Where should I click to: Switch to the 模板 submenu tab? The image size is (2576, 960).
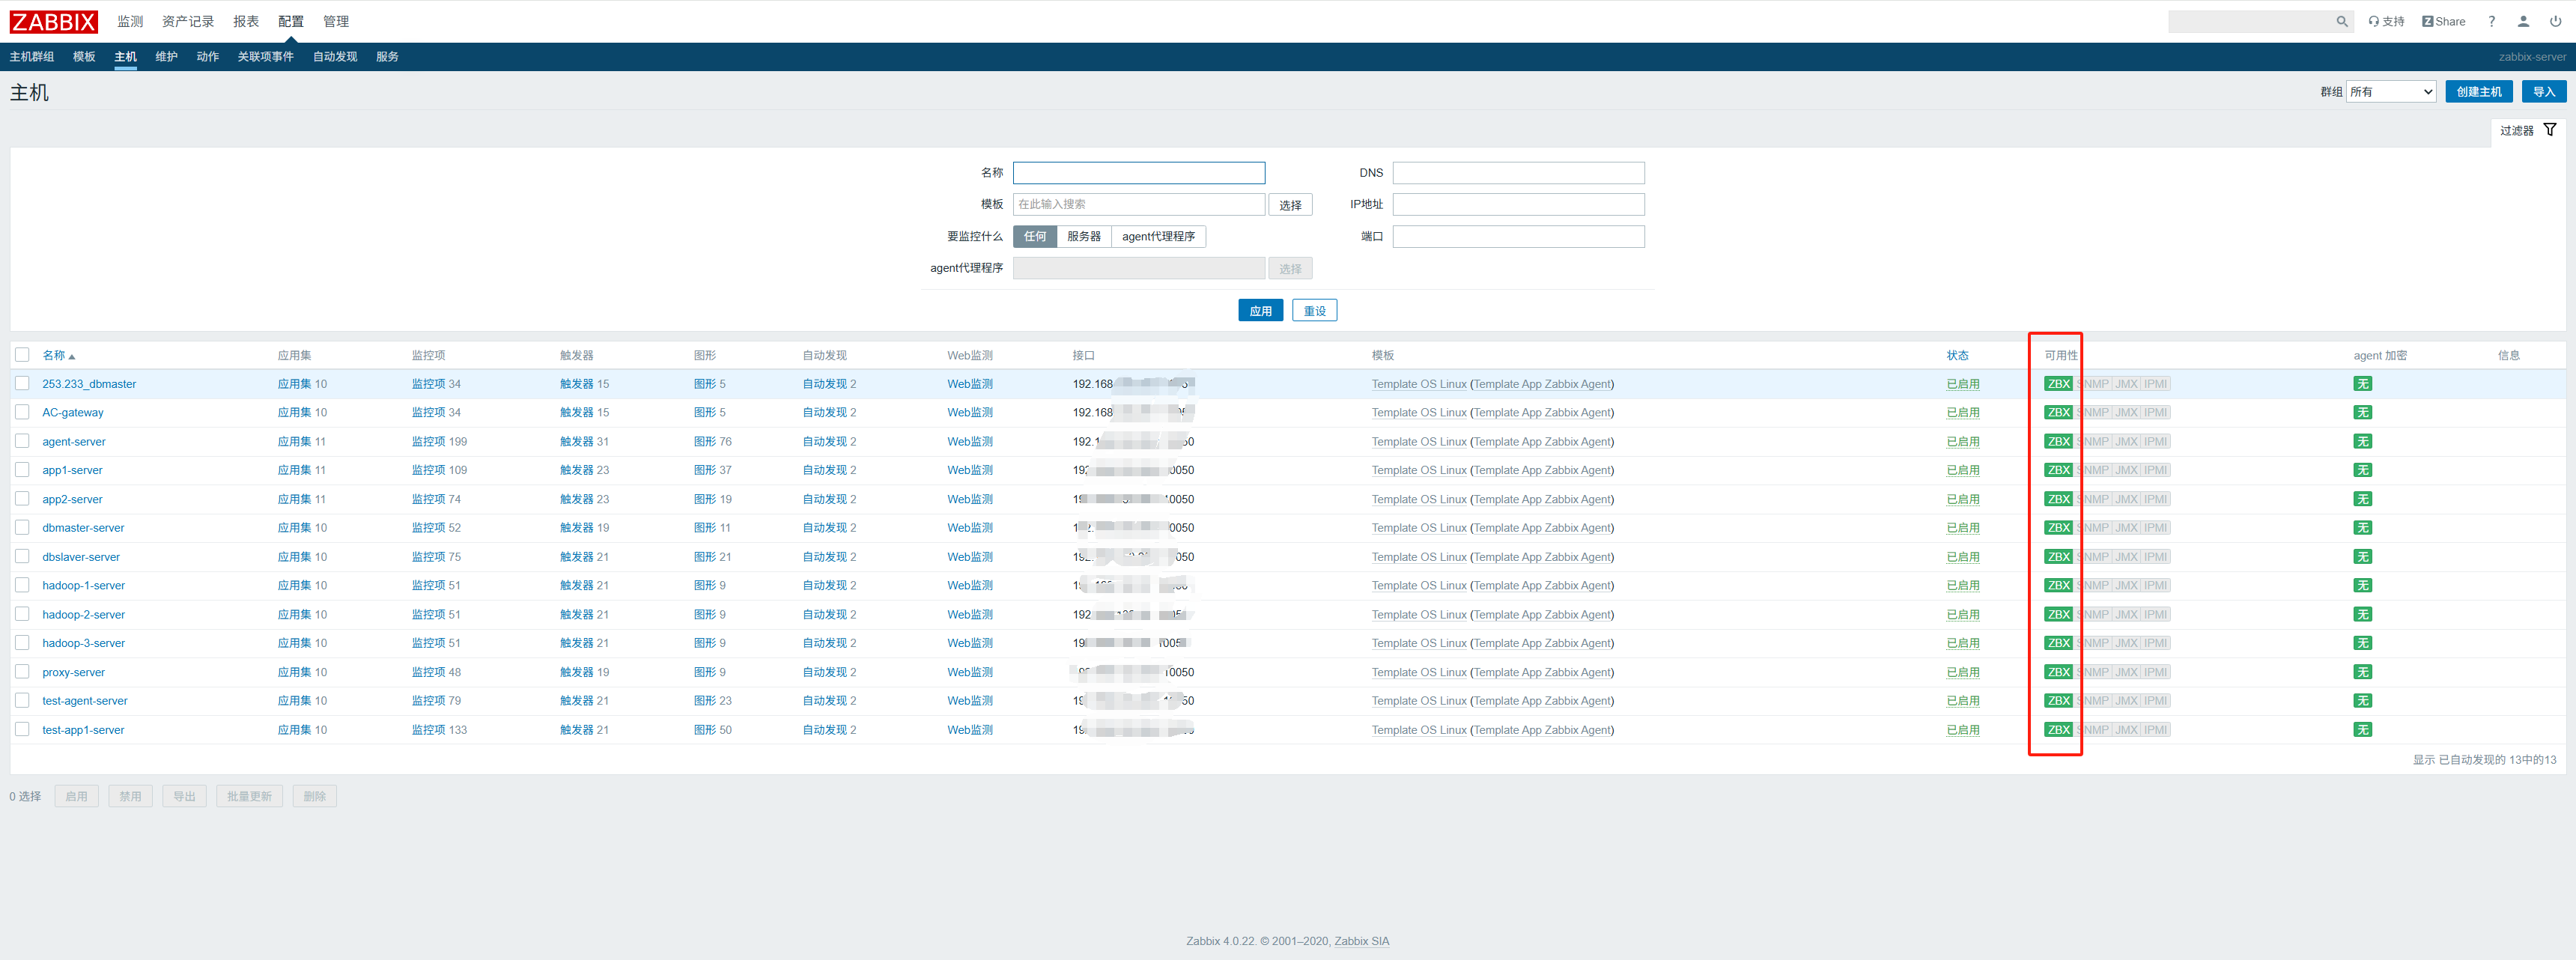pyautogui.click(x=84, y=57)
